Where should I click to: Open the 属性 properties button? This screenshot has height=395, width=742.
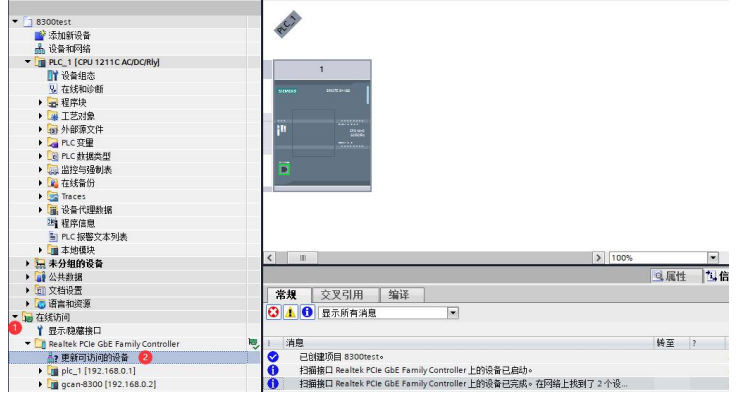click(670, 276)
